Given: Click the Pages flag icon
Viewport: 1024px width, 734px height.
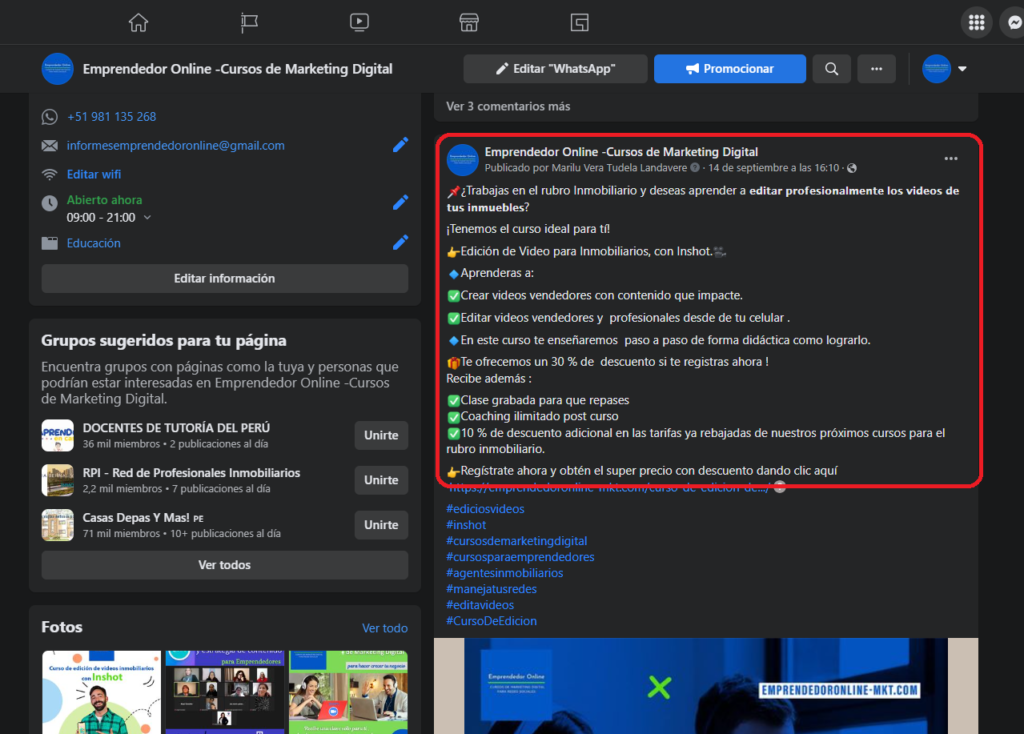Looking at the screenshot, I should (x=249, y=22).
